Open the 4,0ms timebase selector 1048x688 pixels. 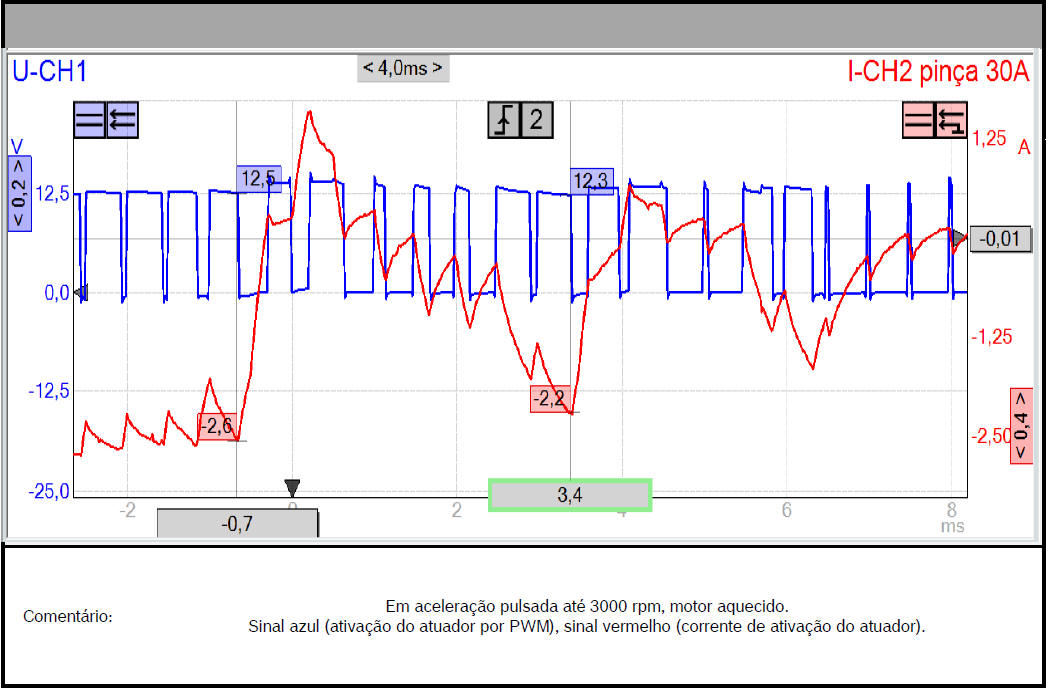(x=402, y=68)
